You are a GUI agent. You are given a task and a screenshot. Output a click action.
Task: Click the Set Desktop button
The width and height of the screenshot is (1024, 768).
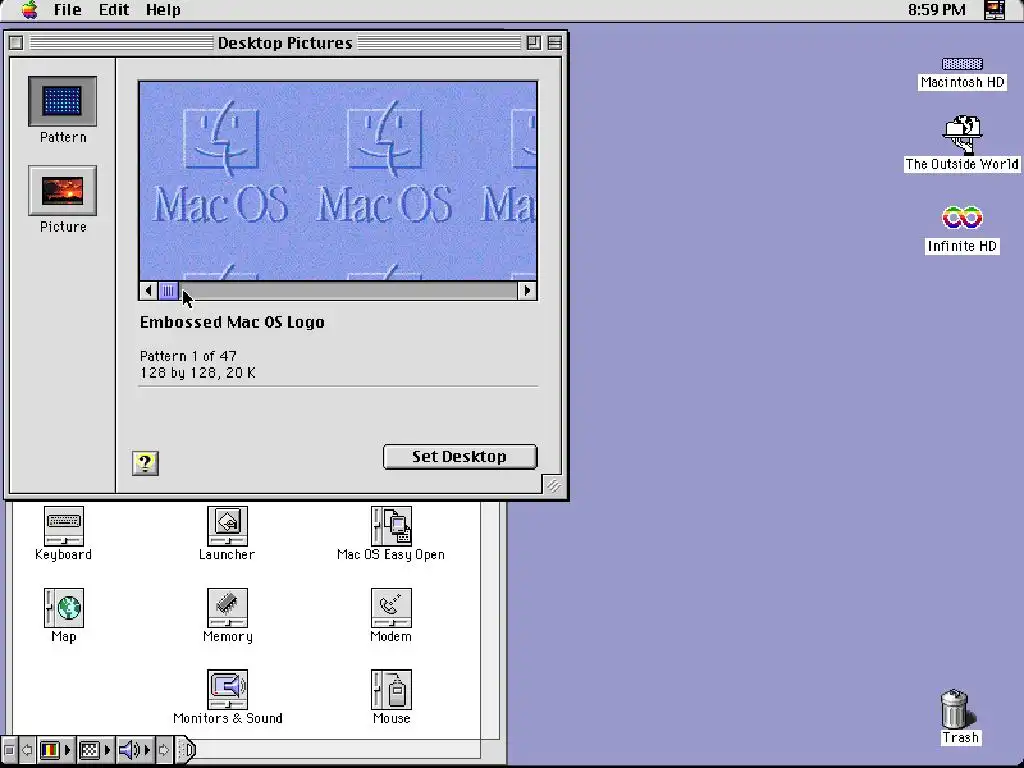460,456
